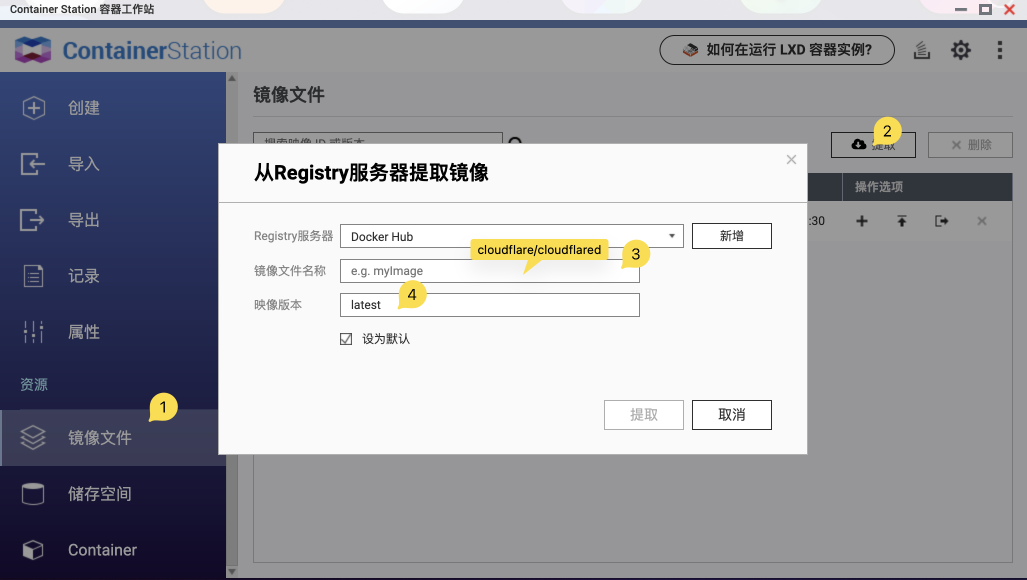
Task: Click the upward arrow push icon in image row
Action: [x=902, y=221]
